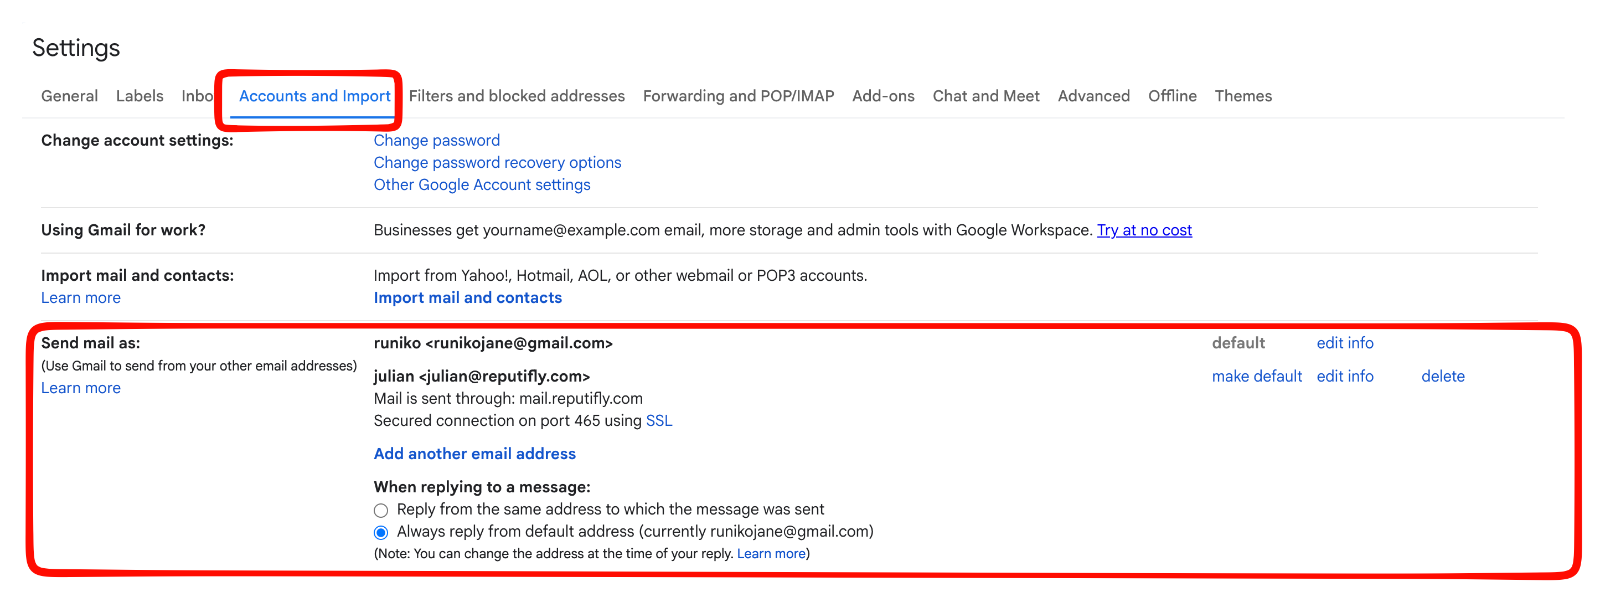Image resolution: width=1600 pixels, height=597 pixels.
Task: Delete the julian@reputifly.com address
Action: [x=1443, y=376]
